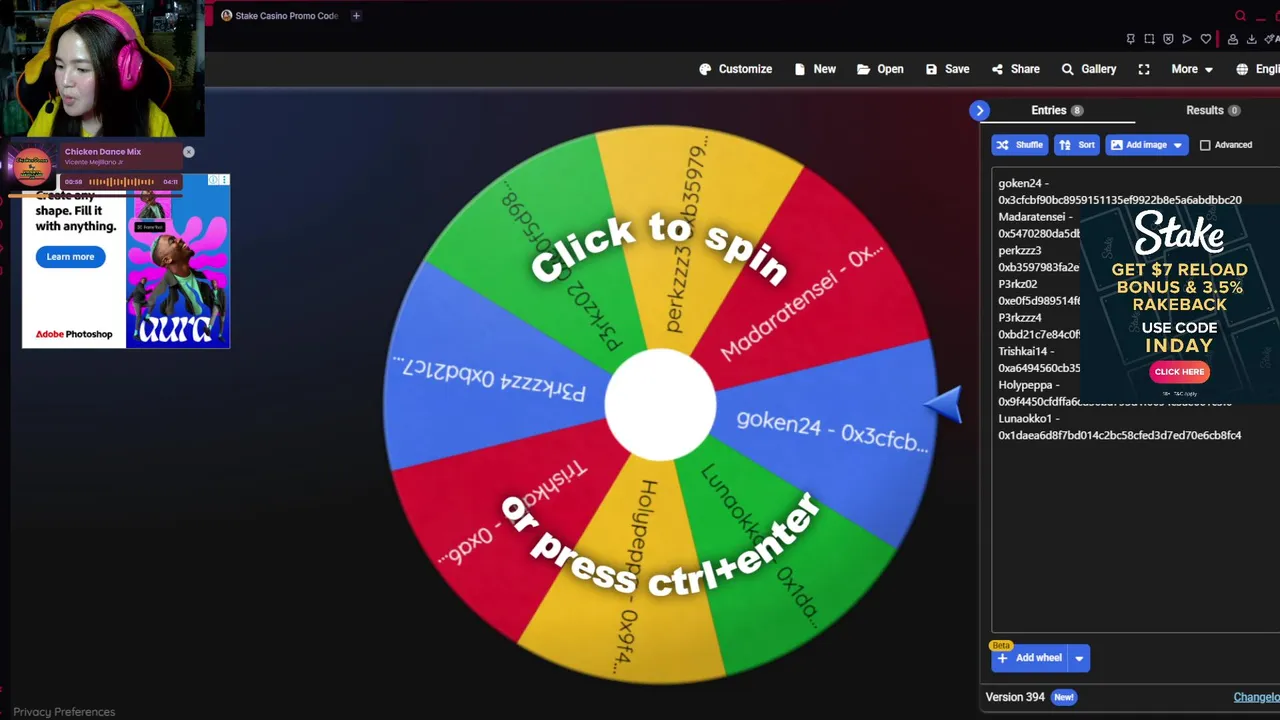Toggle fullscreen mode icon
Viewport: 1280px width, 720px height.
1144,69
